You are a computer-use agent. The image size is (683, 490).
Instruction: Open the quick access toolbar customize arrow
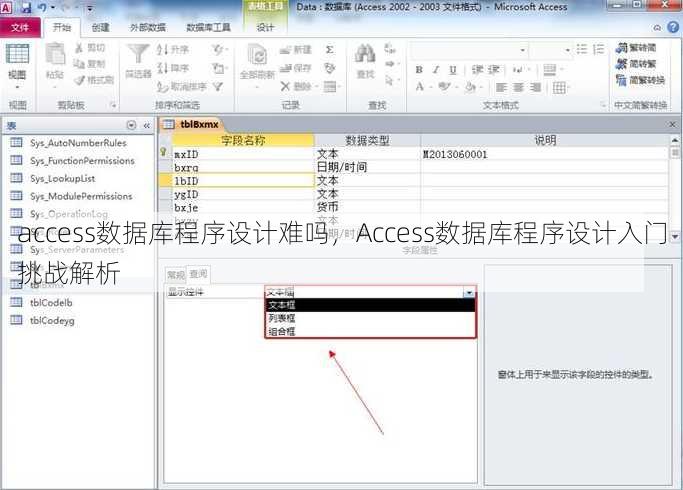tap(90, 8)
